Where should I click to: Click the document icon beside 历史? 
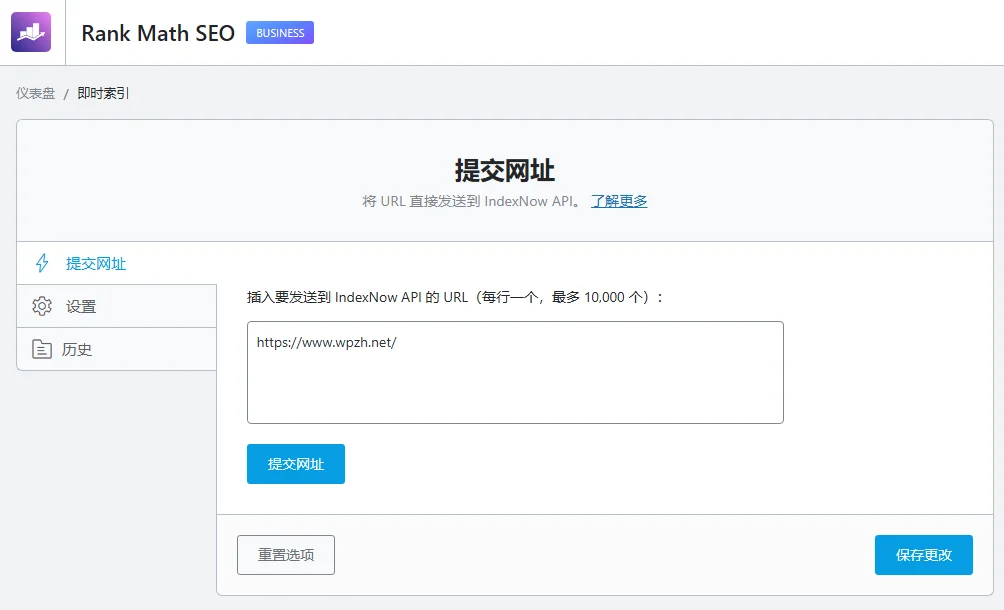click(x=41, y=349)
